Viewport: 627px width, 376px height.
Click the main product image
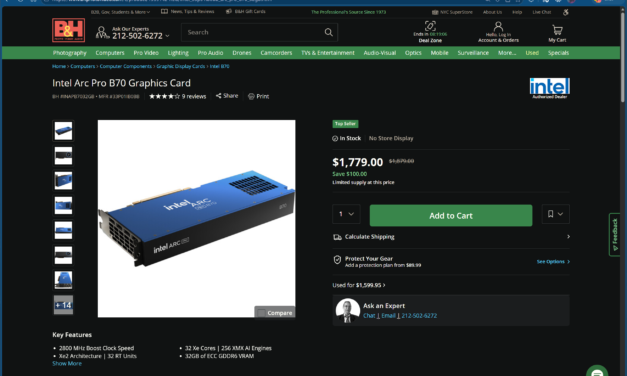point(196,218)
